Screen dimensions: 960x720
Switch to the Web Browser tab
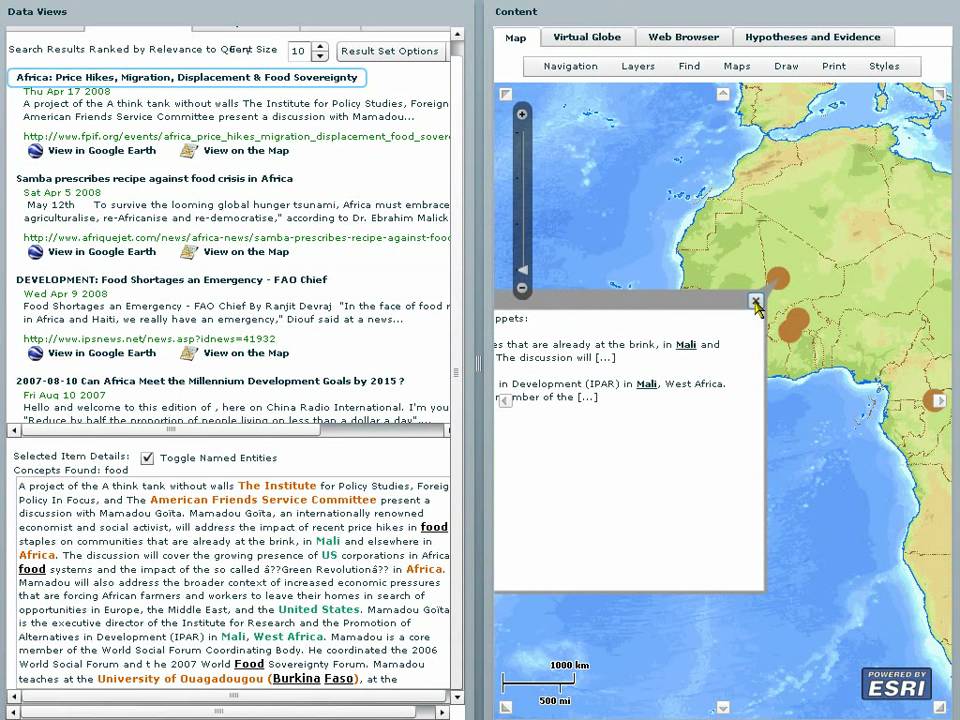pyautogui.click(x=683, y=37)
